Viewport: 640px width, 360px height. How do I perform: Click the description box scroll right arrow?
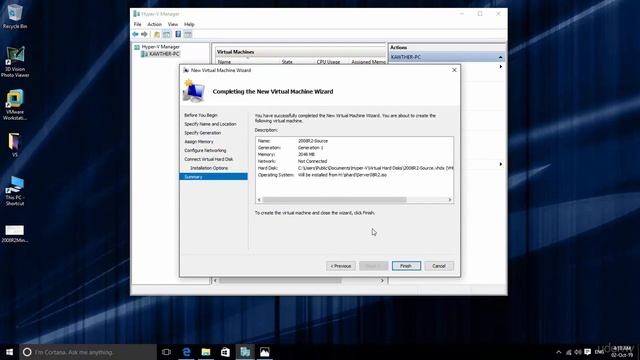(x=450, y=200)
